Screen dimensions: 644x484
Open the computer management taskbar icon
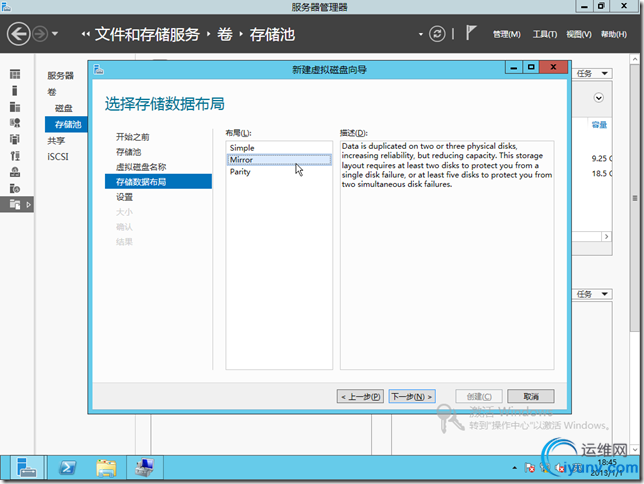[x=145, y=468]
